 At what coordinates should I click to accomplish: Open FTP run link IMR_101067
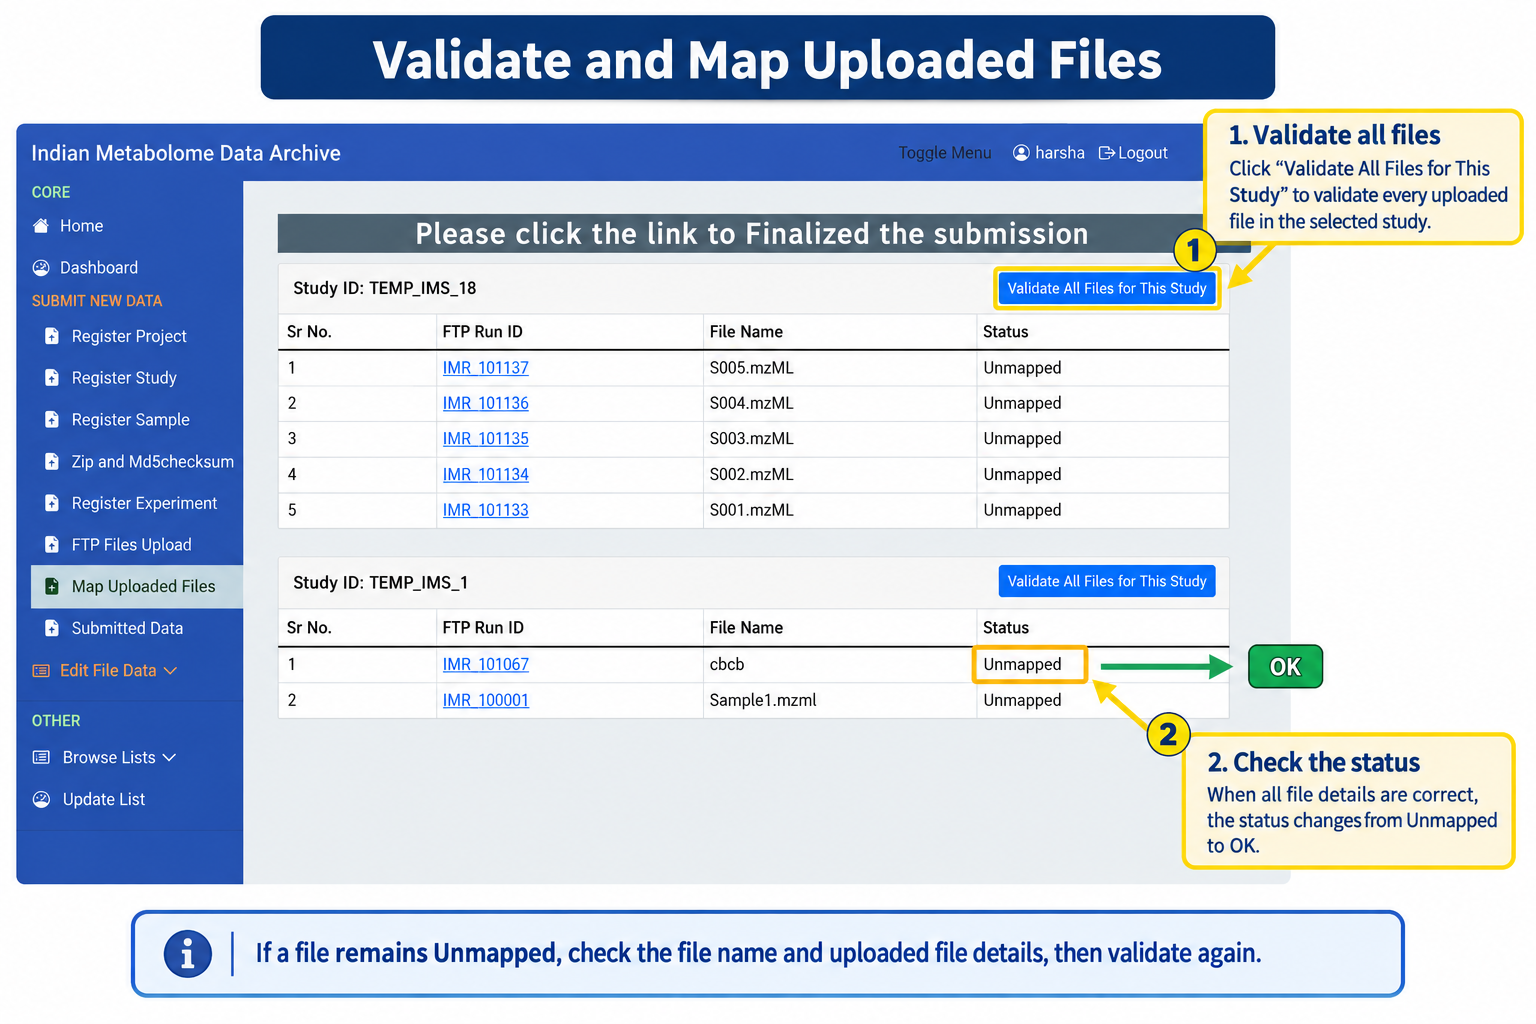tap(486, 665)
